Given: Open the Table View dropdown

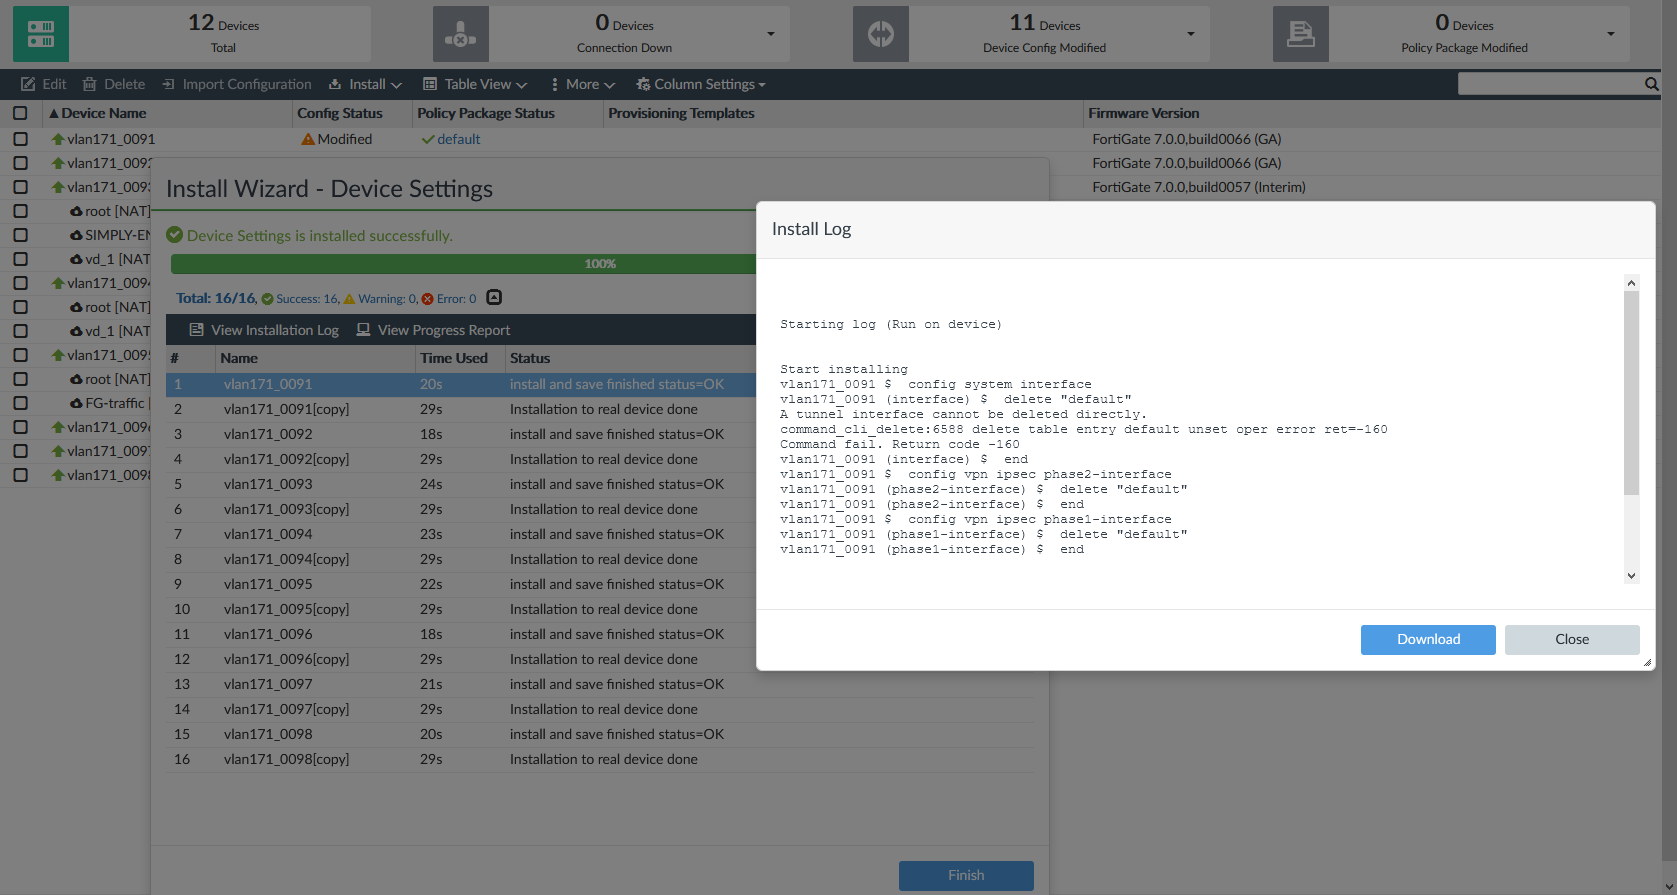Looking at the screenshot, I should coord(475,84).
